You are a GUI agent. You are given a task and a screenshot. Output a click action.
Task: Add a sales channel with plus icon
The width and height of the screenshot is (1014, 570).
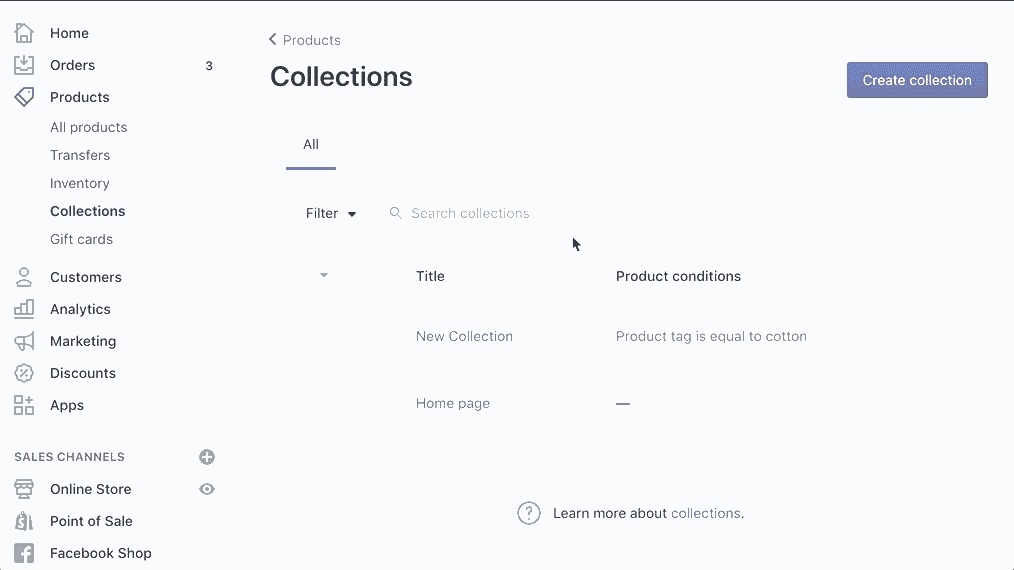pyautogui.click(x=207, y=457)
